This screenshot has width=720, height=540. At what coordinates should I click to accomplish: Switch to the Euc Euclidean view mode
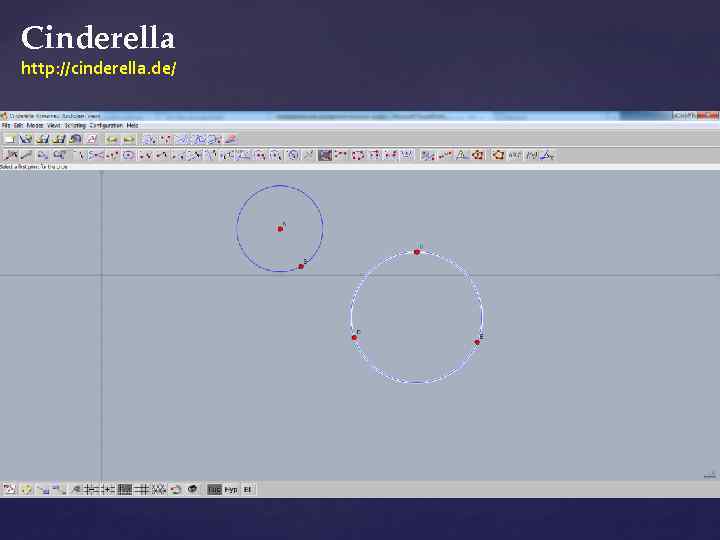(x=214, y=489)
